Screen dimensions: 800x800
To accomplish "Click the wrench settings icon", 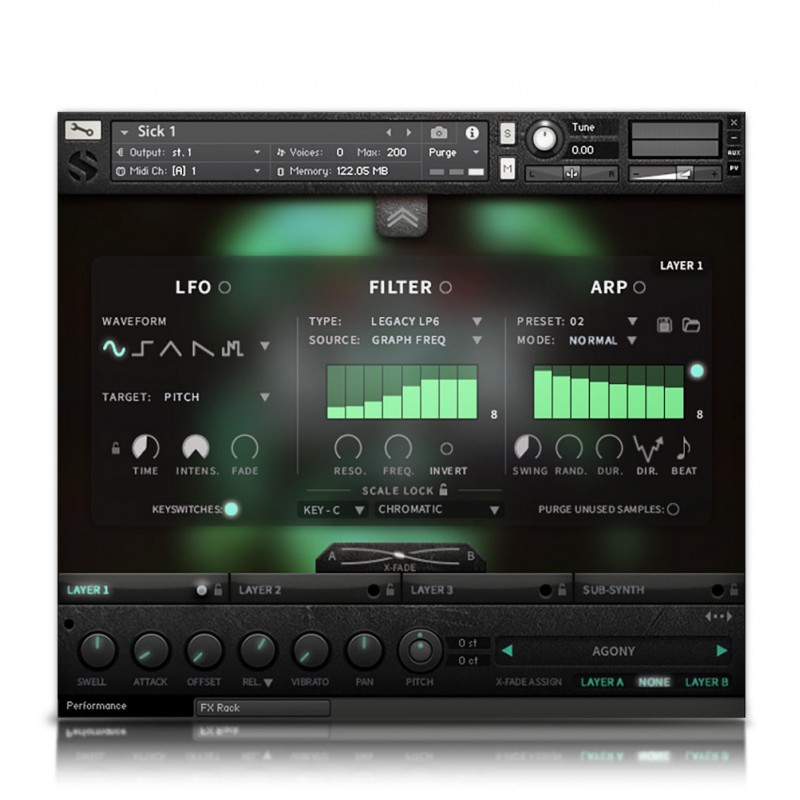I will pyautogui.click(x=83, y=130).
